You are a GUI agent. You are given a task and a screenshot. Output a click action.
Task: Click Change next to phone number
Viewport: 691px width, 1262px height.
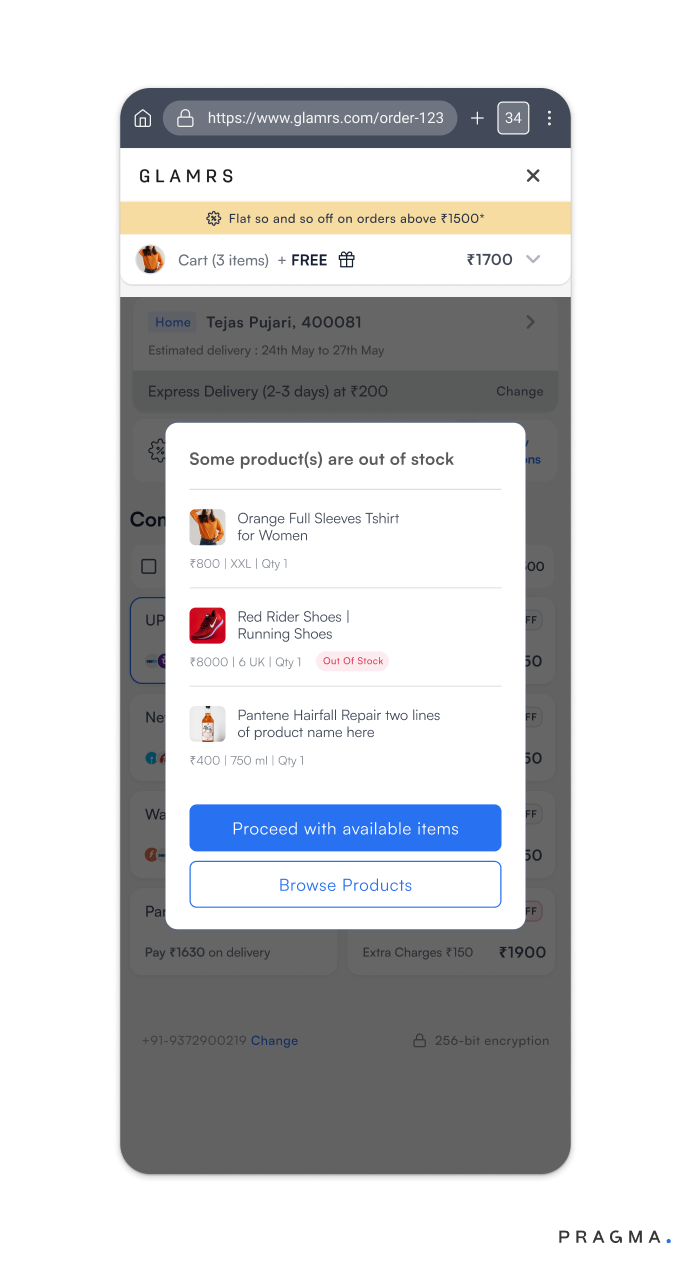274,1041
